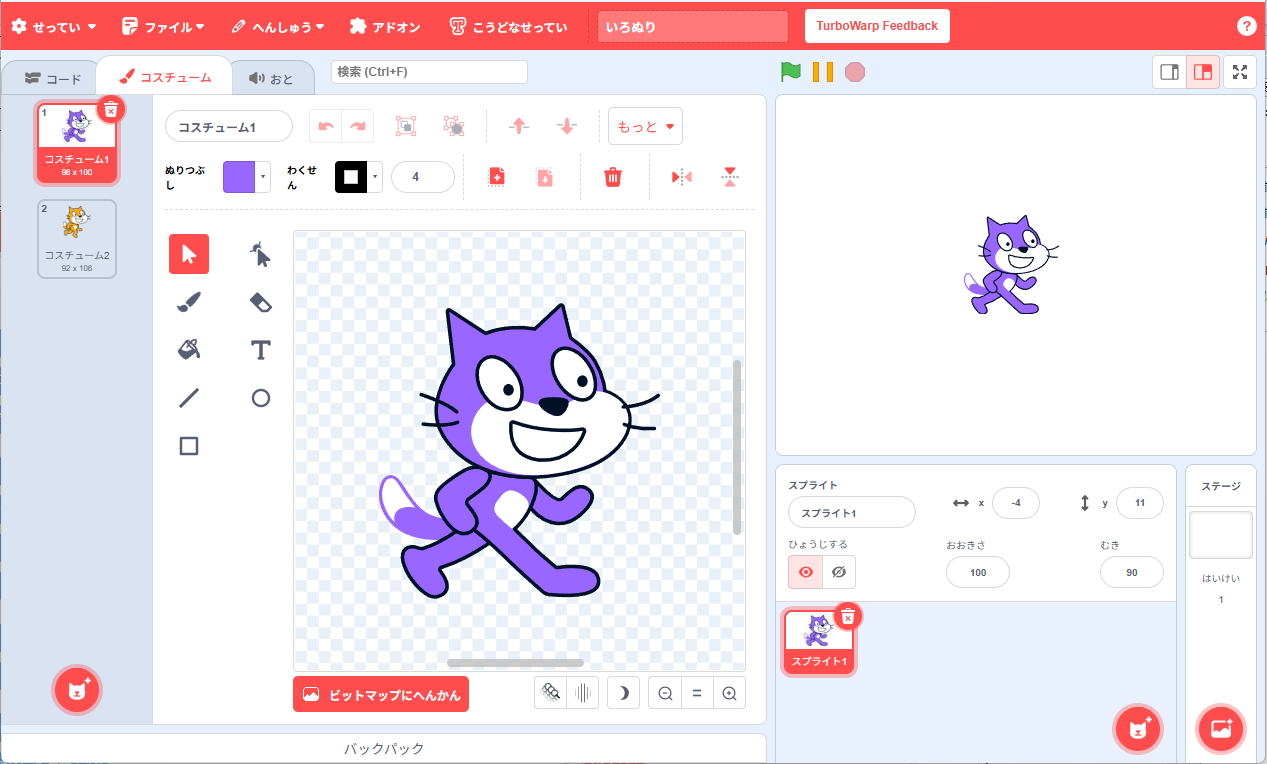
Task: Enter full screen stage mode
Action: tap(1240, 72)
